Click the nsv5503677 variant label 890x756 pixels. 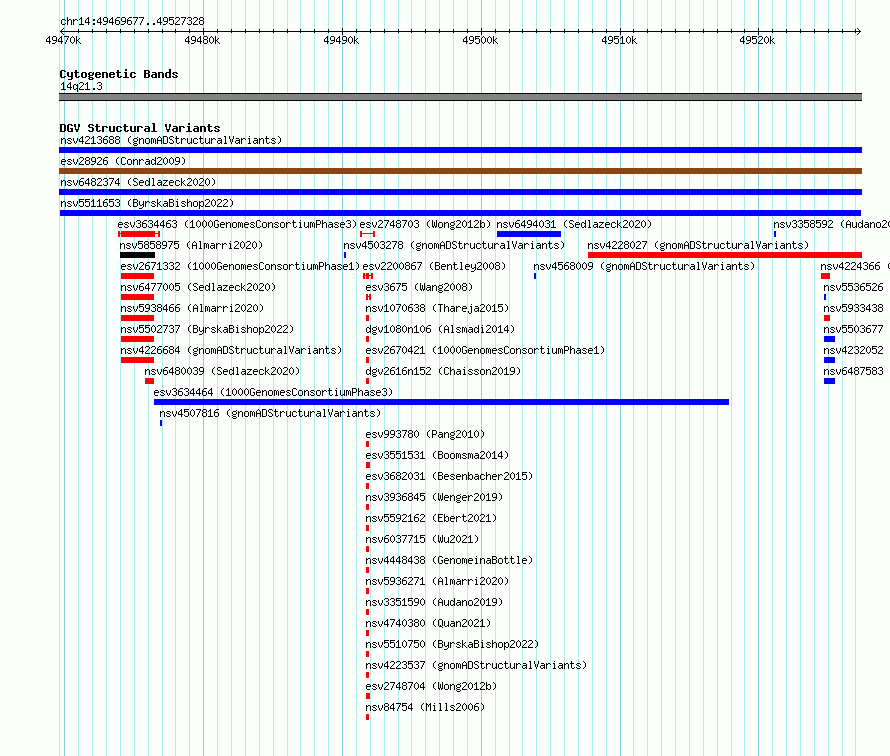853,329
